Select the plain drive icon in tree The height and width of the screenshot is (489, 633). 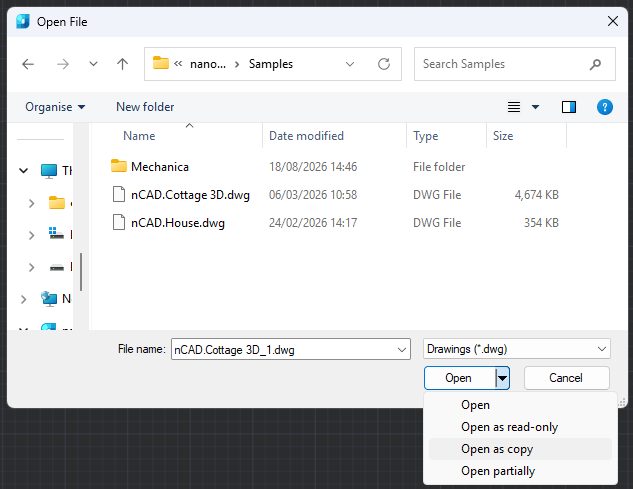pos(57,267)
